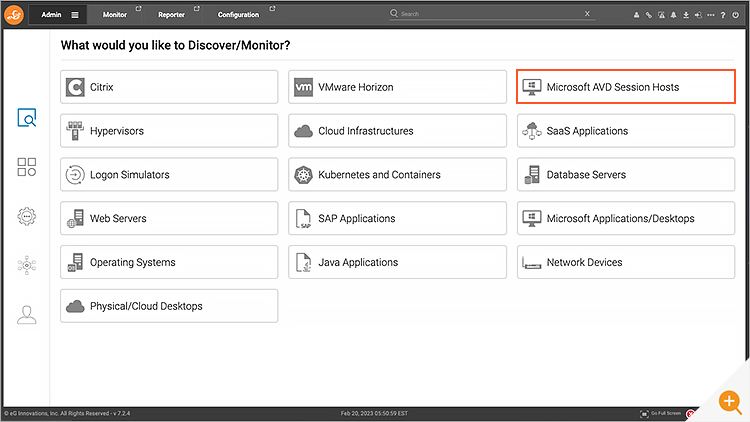This screenshot has width=750, height=422.
Task: Choose SAP Applications
Action: coord(397,218)
